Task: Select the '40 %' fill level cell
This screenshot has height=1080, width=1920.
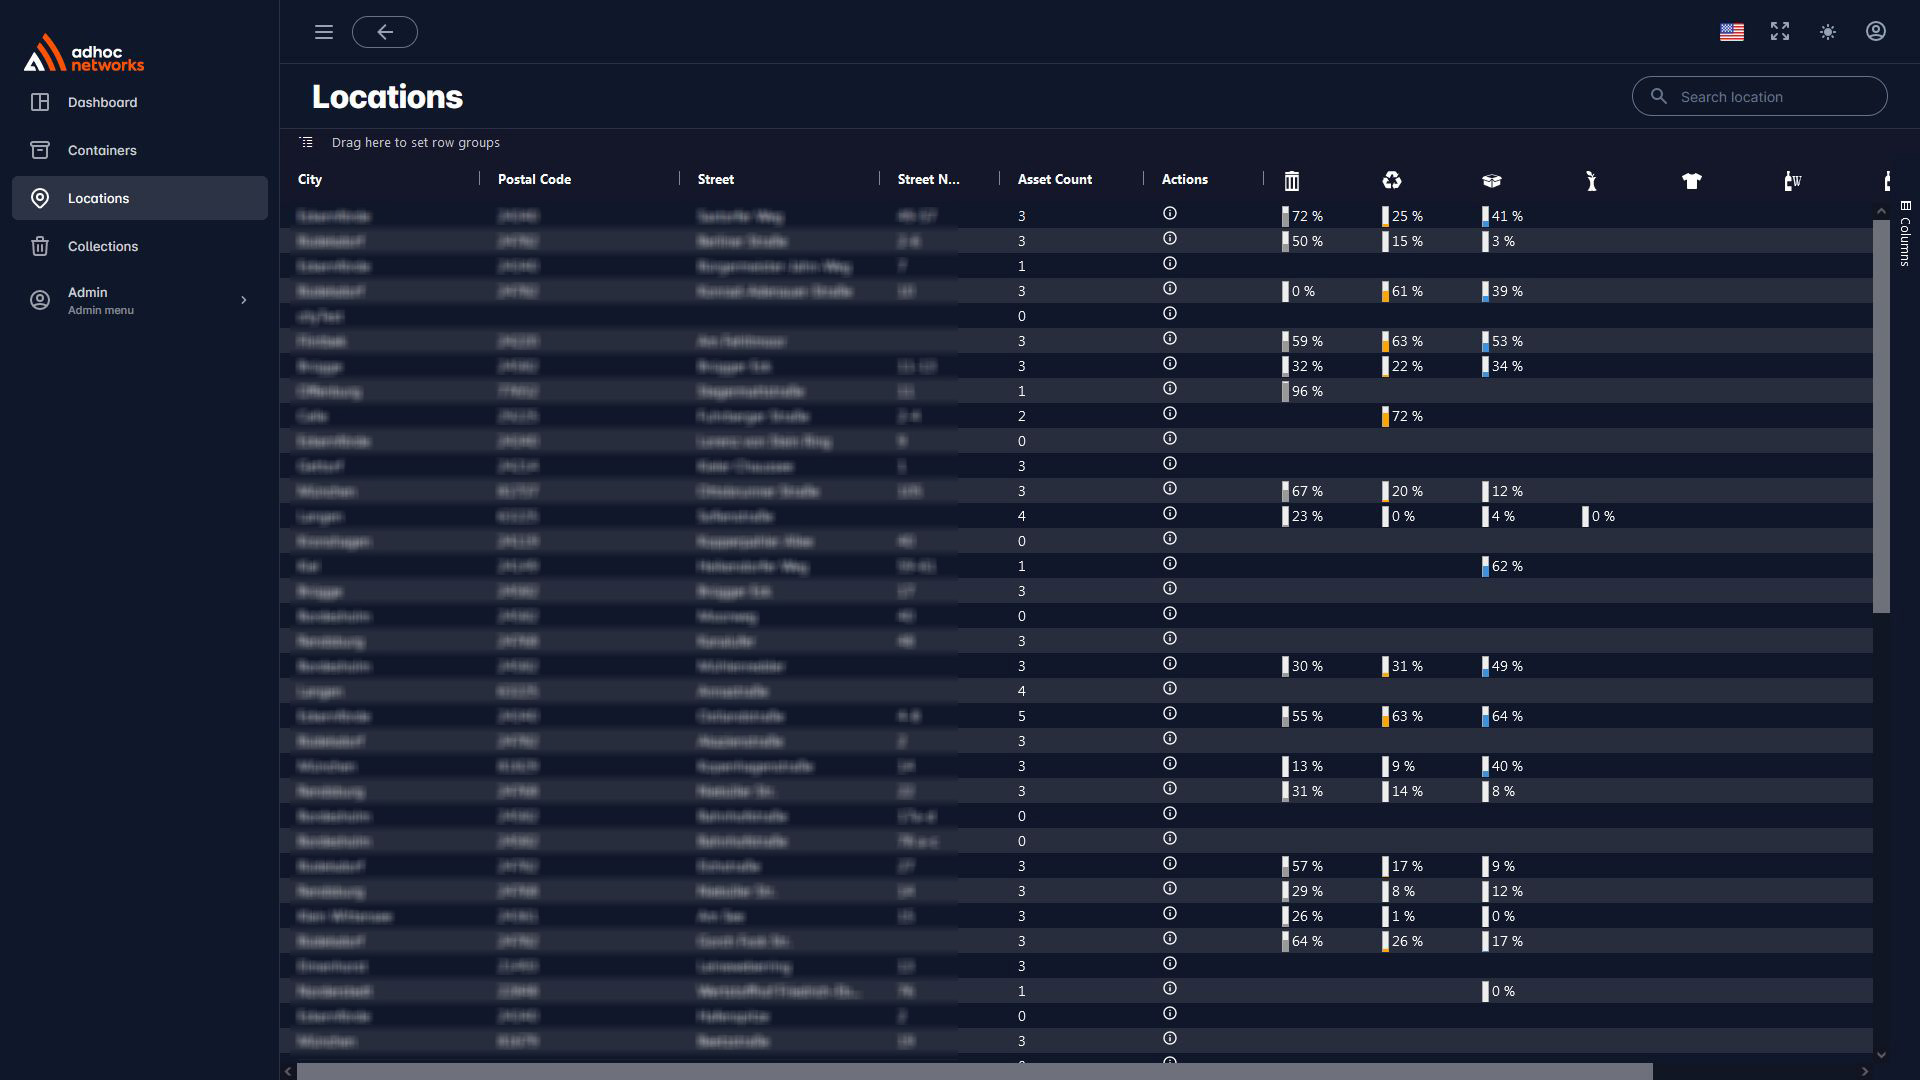Action: pyautogui.click(x=1503, y=766)
